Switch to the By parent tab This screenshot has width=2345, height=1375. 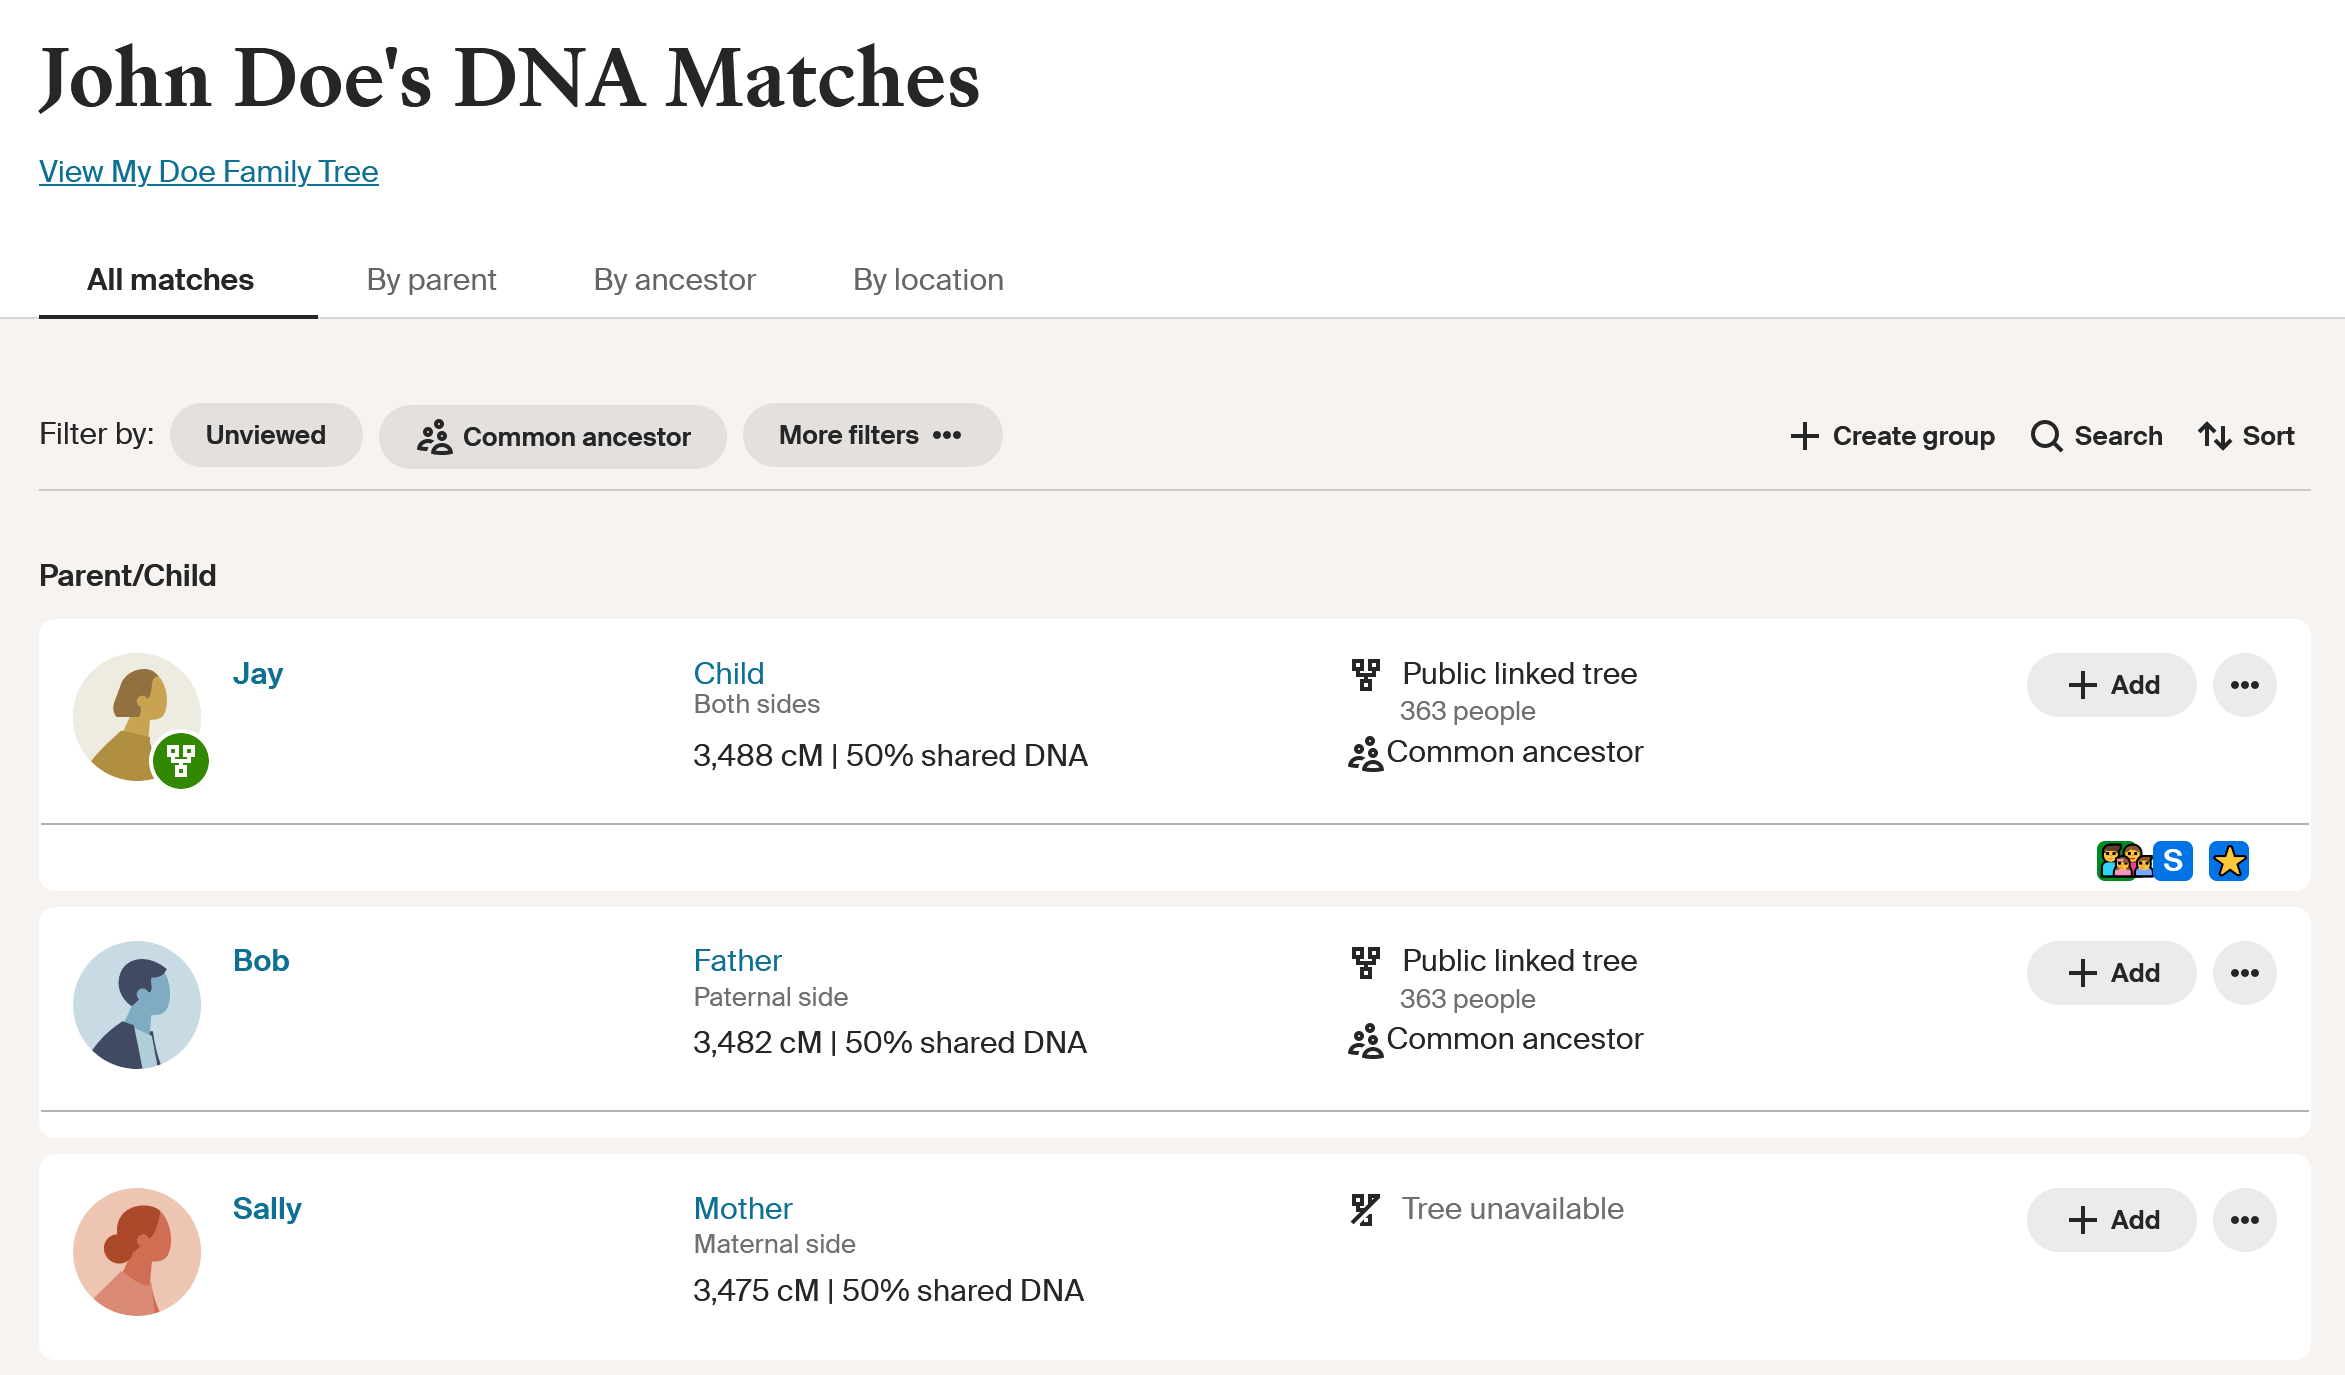coord(431,279)
